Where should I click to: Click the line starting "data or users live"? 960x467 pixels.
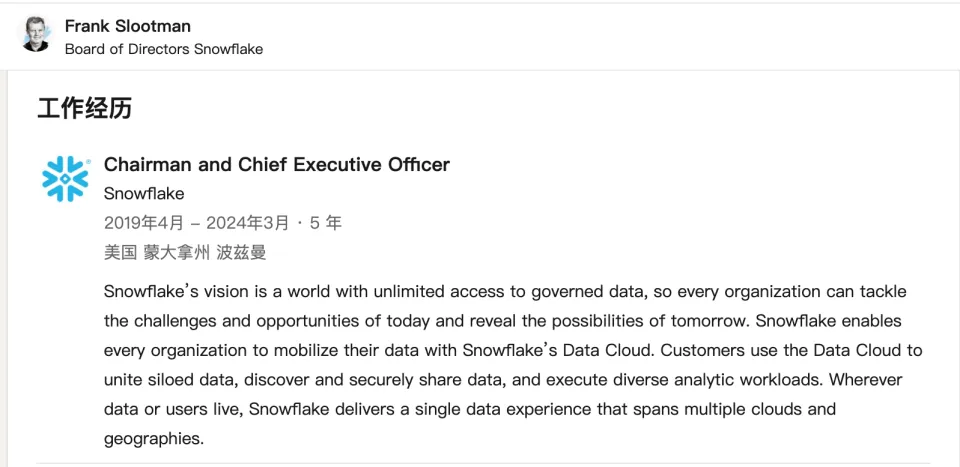470,409
